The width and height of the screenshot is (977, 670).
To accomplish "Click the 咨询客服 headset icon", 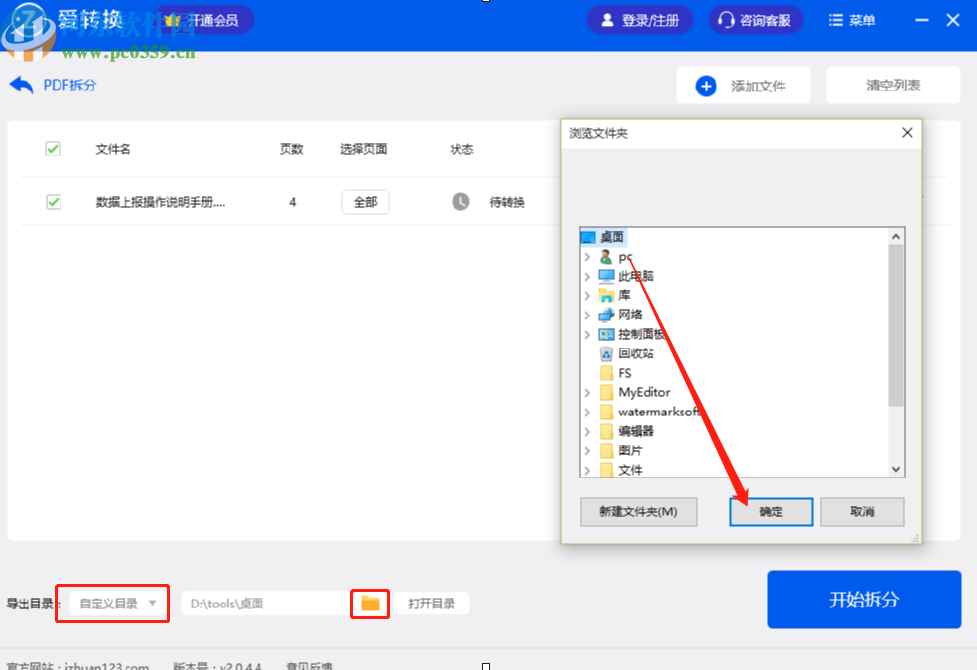I will click(727, 19).
